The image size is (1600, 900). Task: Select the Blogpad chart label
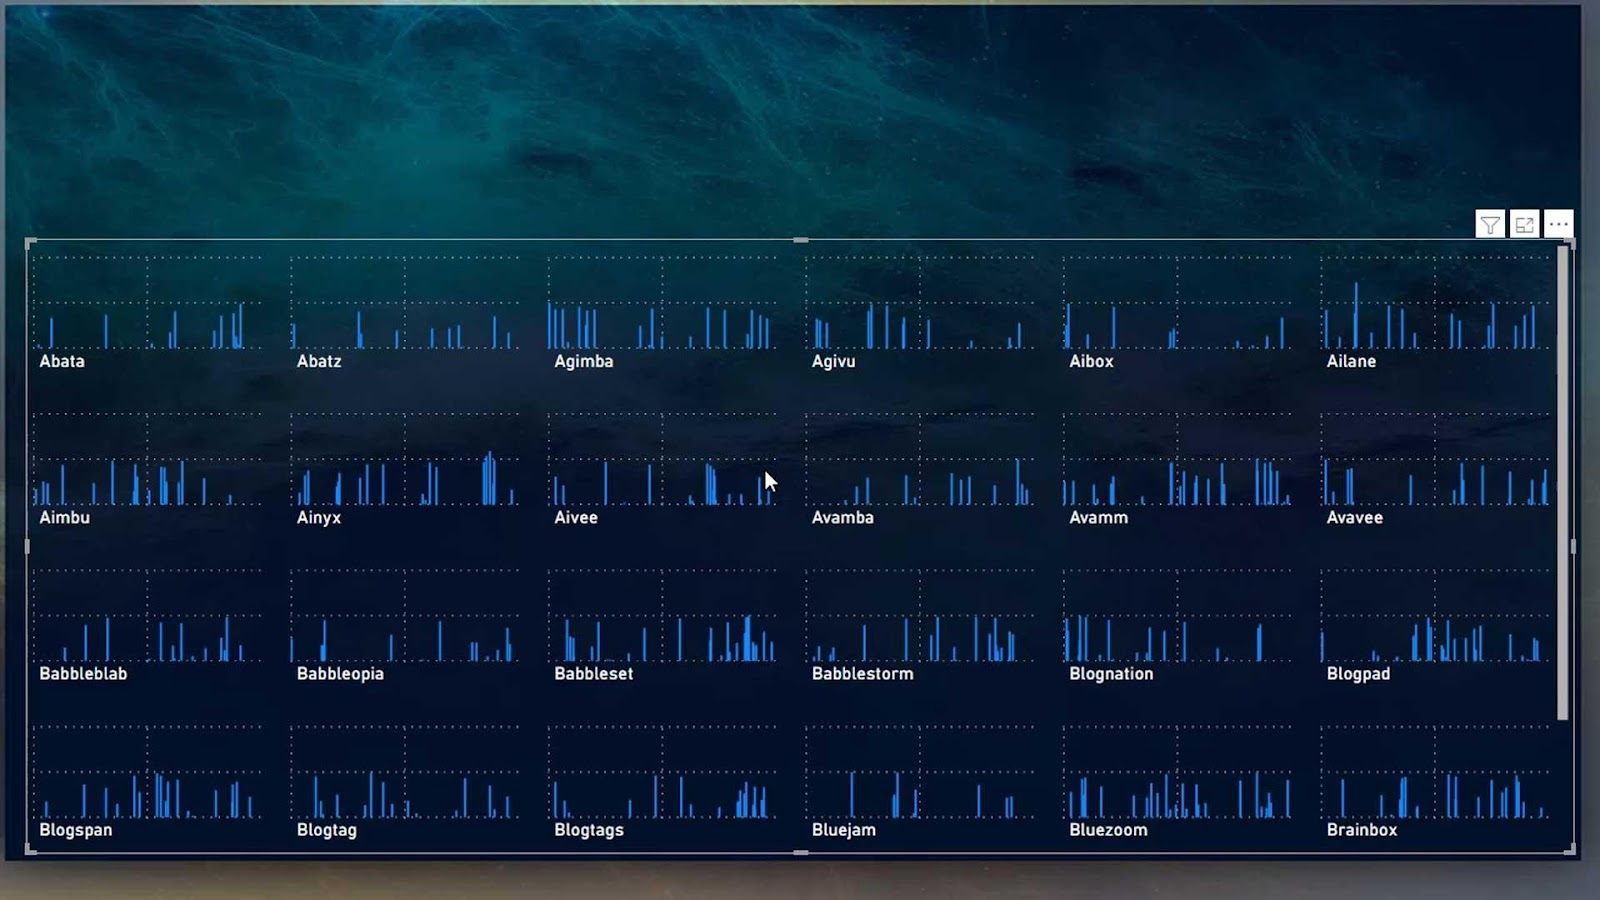(1358, 673)
